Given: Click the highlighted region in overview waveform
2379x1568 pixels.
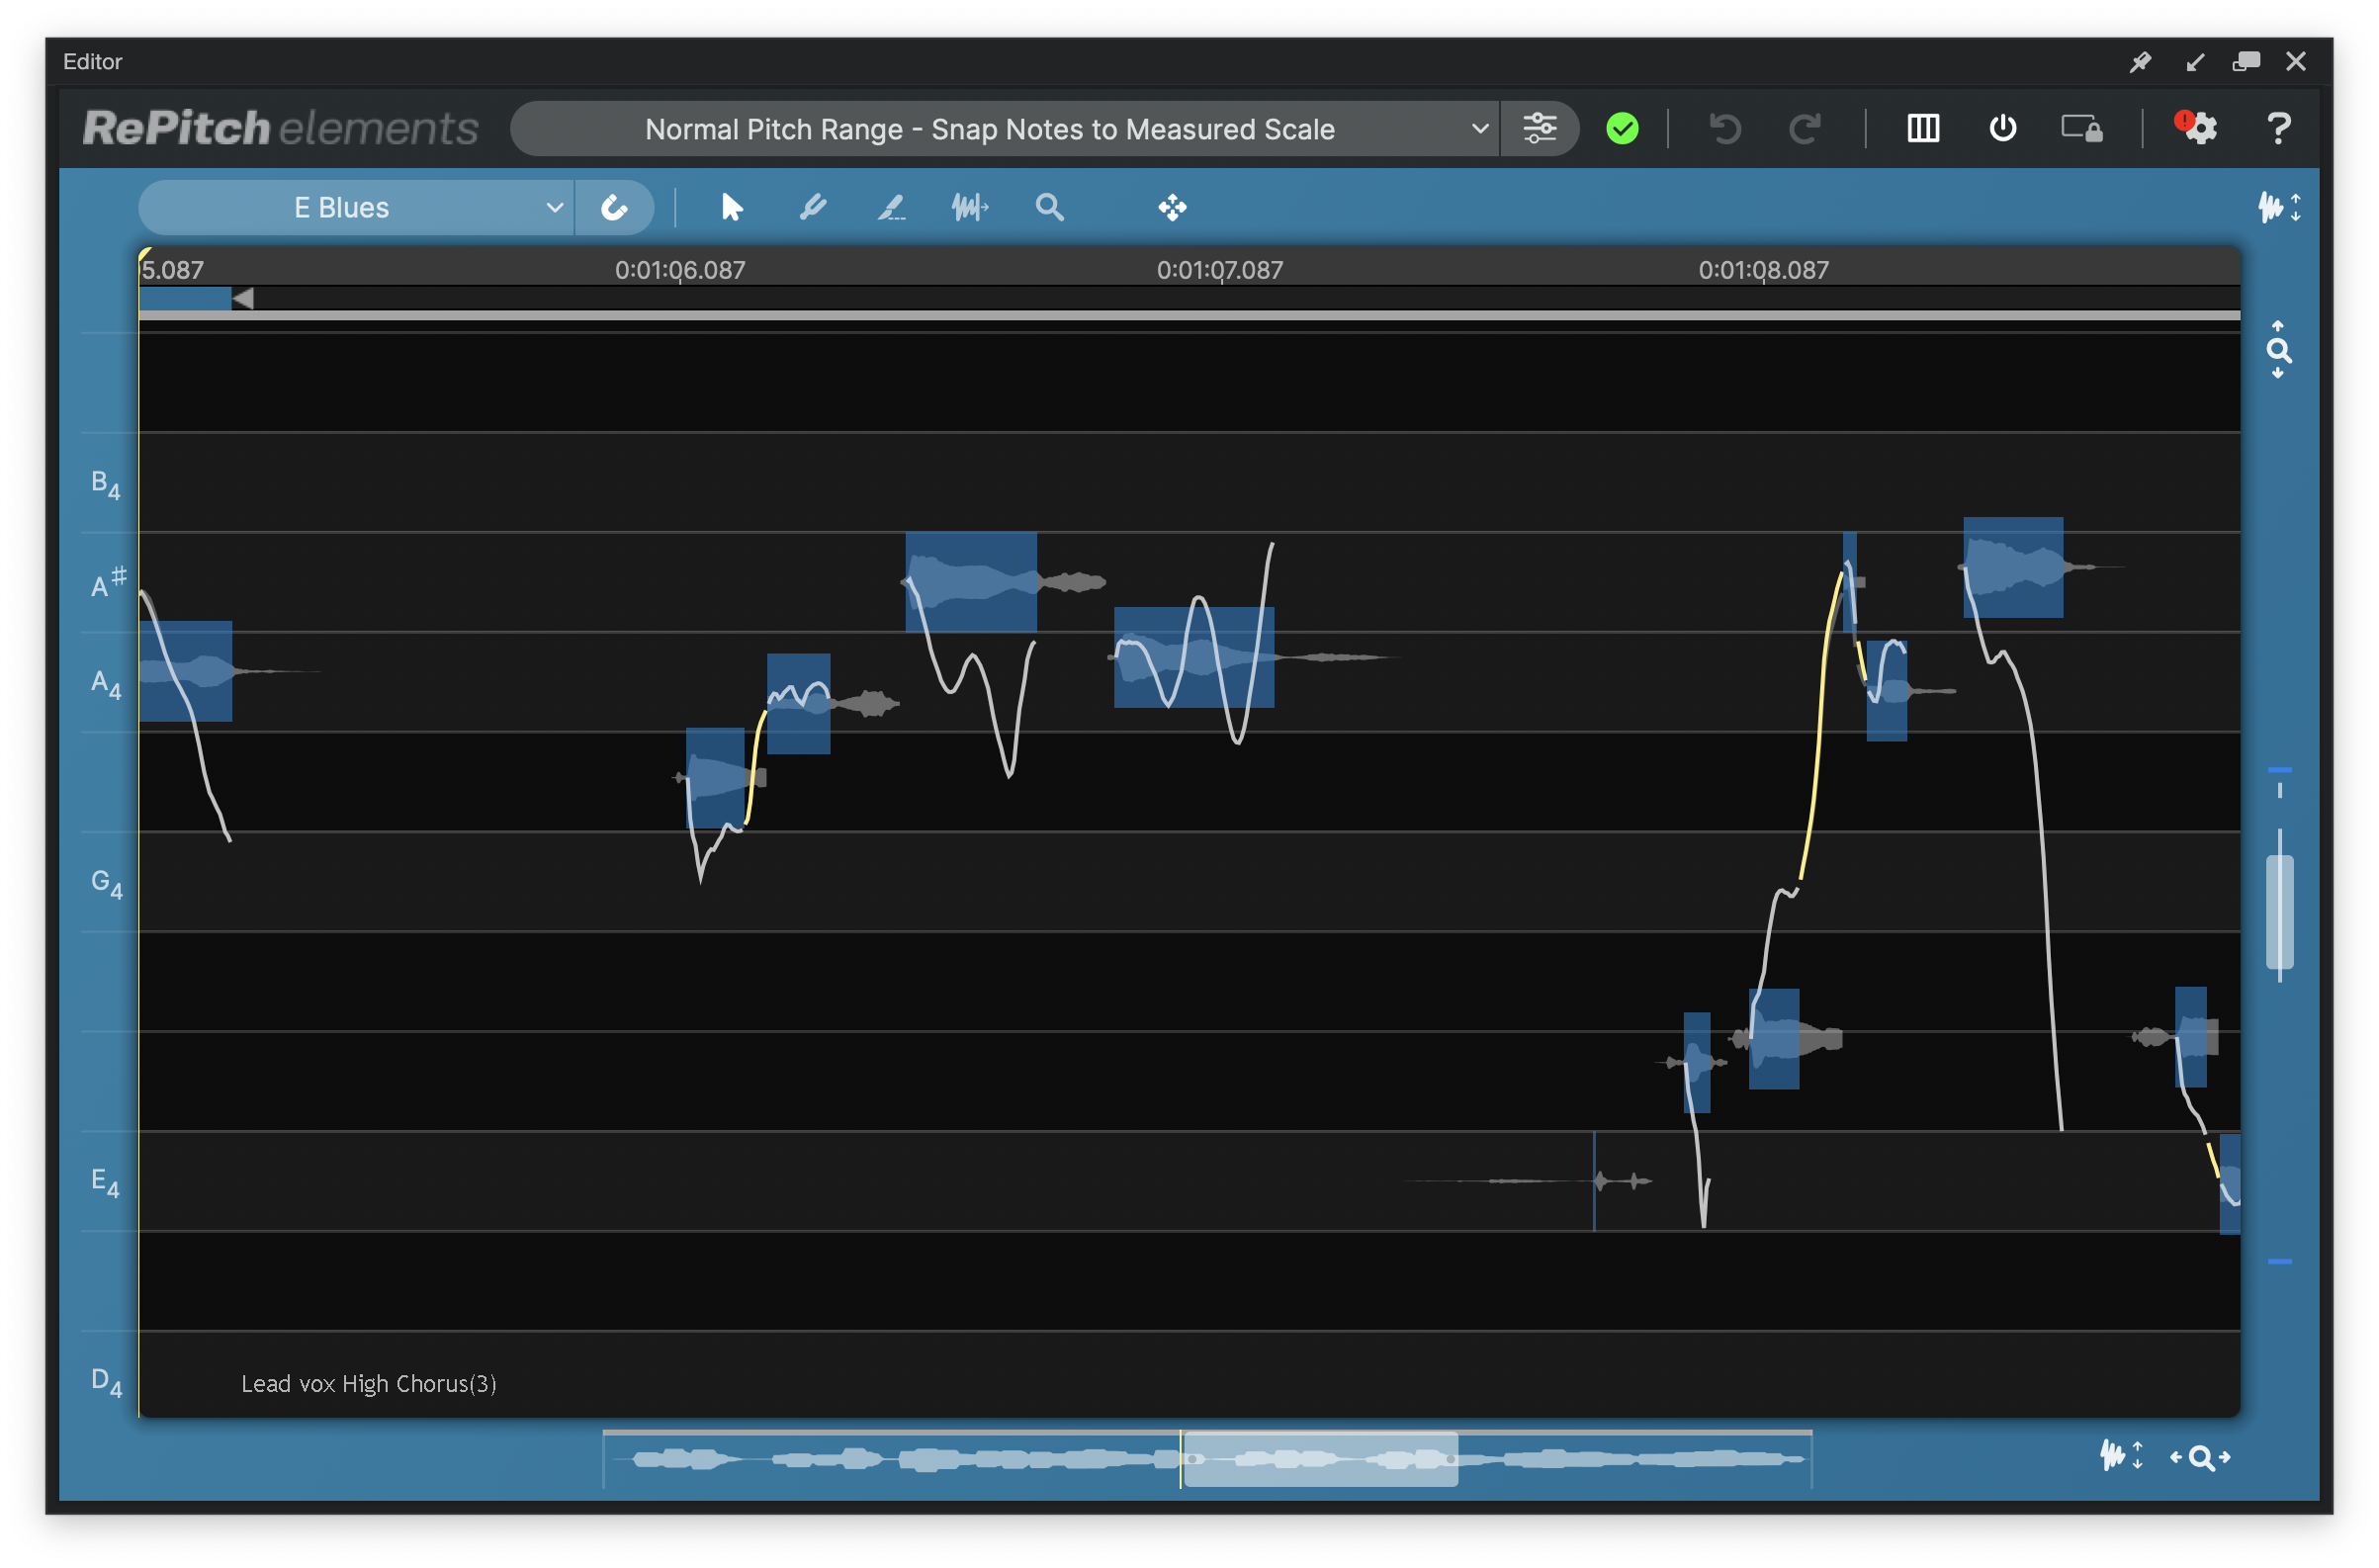Looking at the screenshot, I should point(1320,1459).
